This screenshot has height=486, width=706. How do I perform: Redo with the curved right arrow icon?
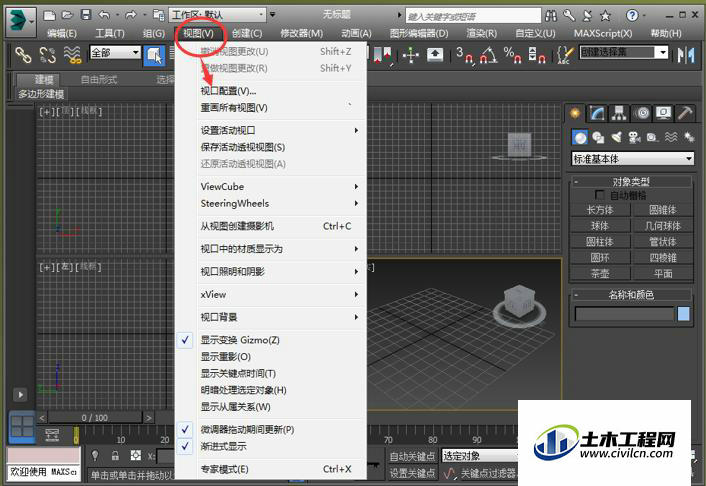click(x=131, y=15)
